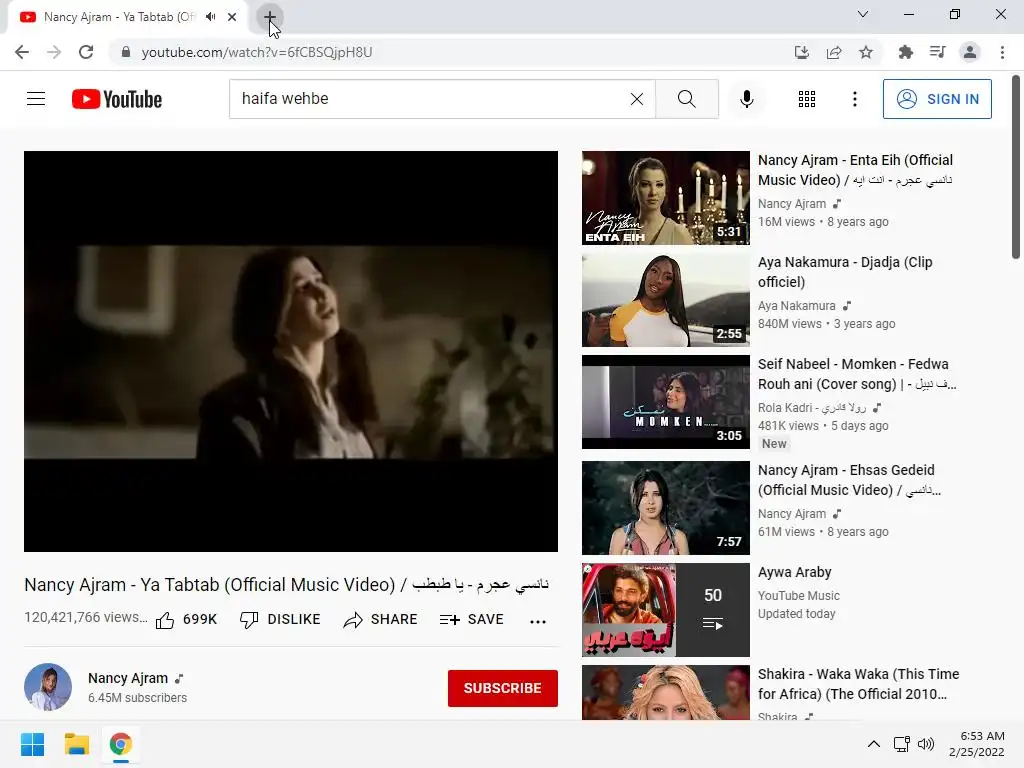The image size is (1024, 768).
Task: Open YouTube settings three-dot menu
Action: coord(855,99)
